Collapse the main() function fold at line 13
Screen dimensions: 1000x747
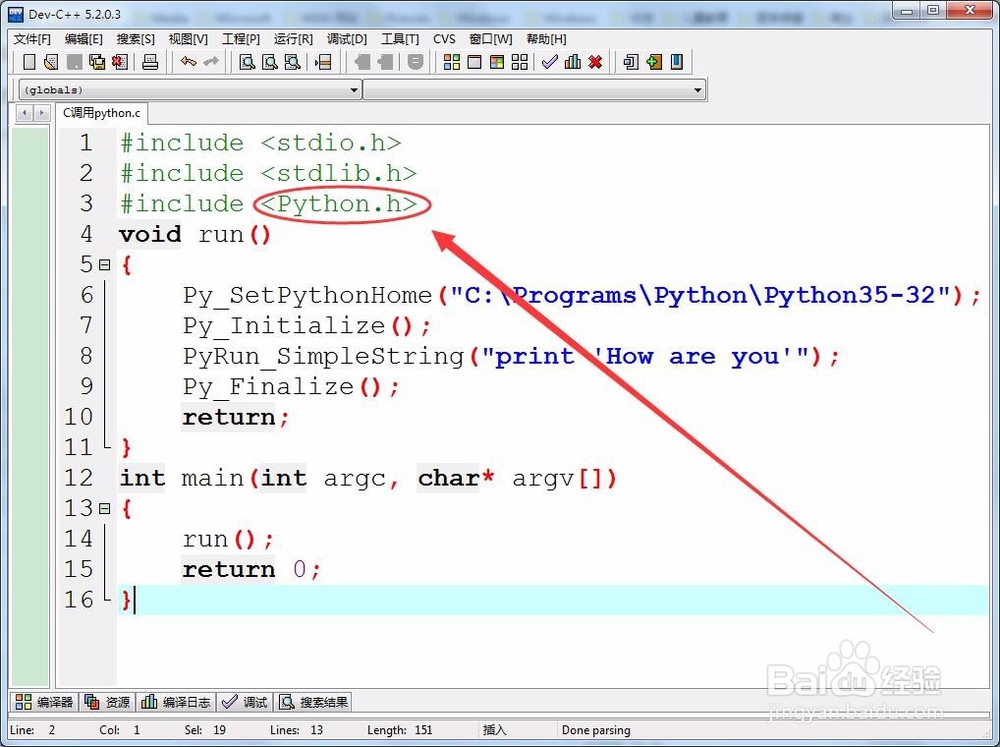point(106,509)
